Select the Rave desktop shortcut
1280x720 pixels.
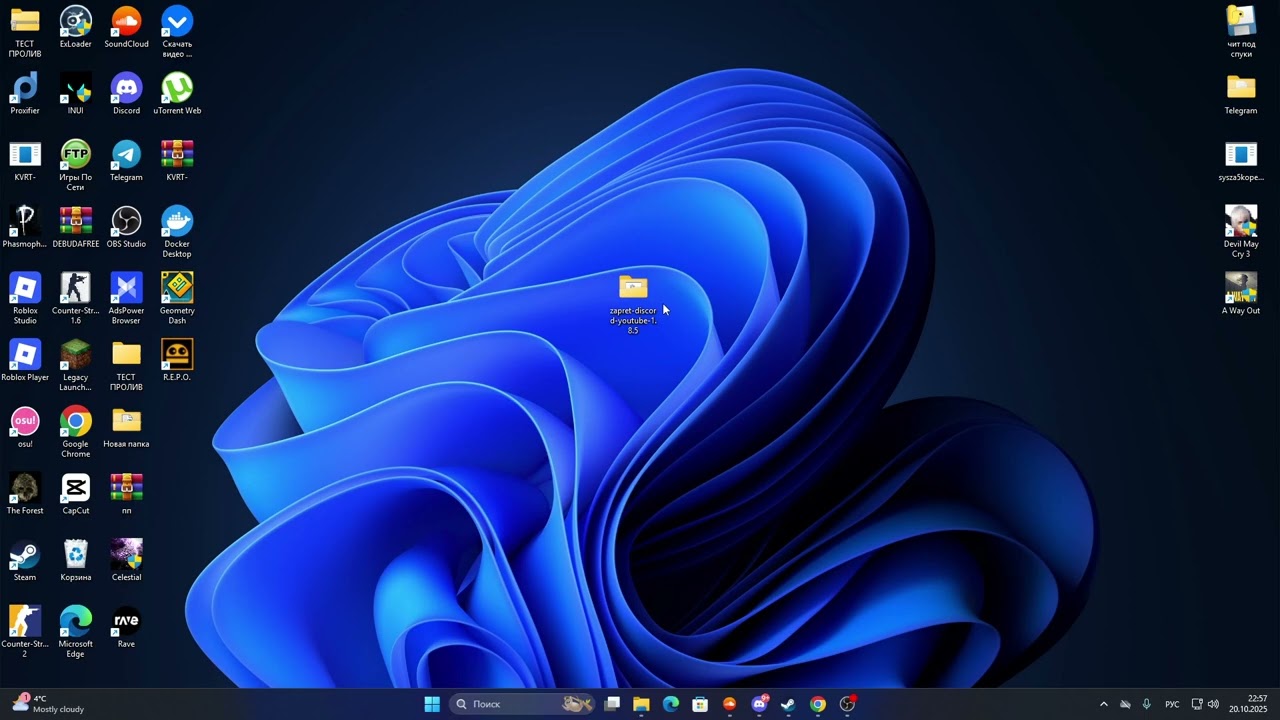(x=126, y=627)
